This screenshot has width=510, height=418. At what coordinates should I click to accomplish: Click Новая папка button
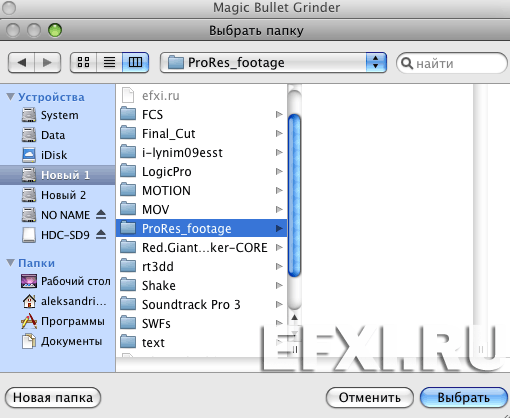(53, 398)
